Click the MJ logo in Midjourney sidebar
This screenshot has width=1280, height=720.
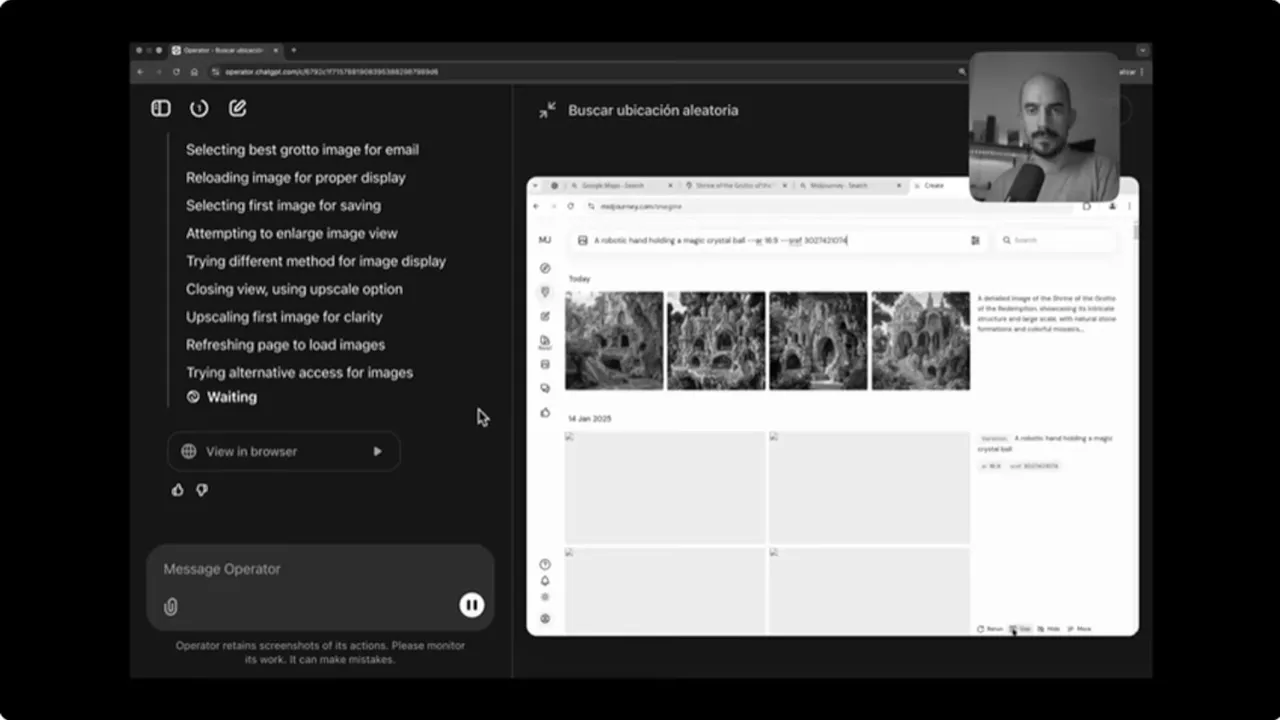[545, 240]
